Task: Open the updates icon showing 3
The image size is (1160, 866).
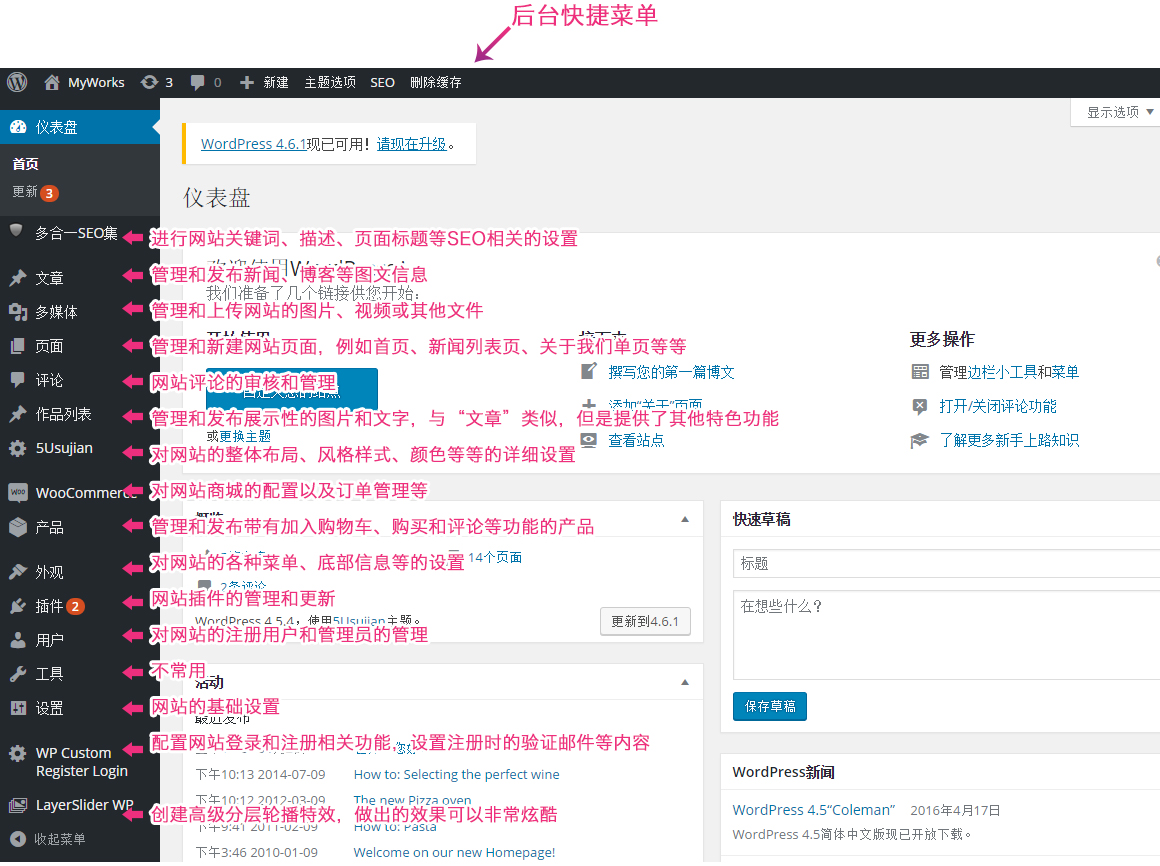Action: point(149,82)
